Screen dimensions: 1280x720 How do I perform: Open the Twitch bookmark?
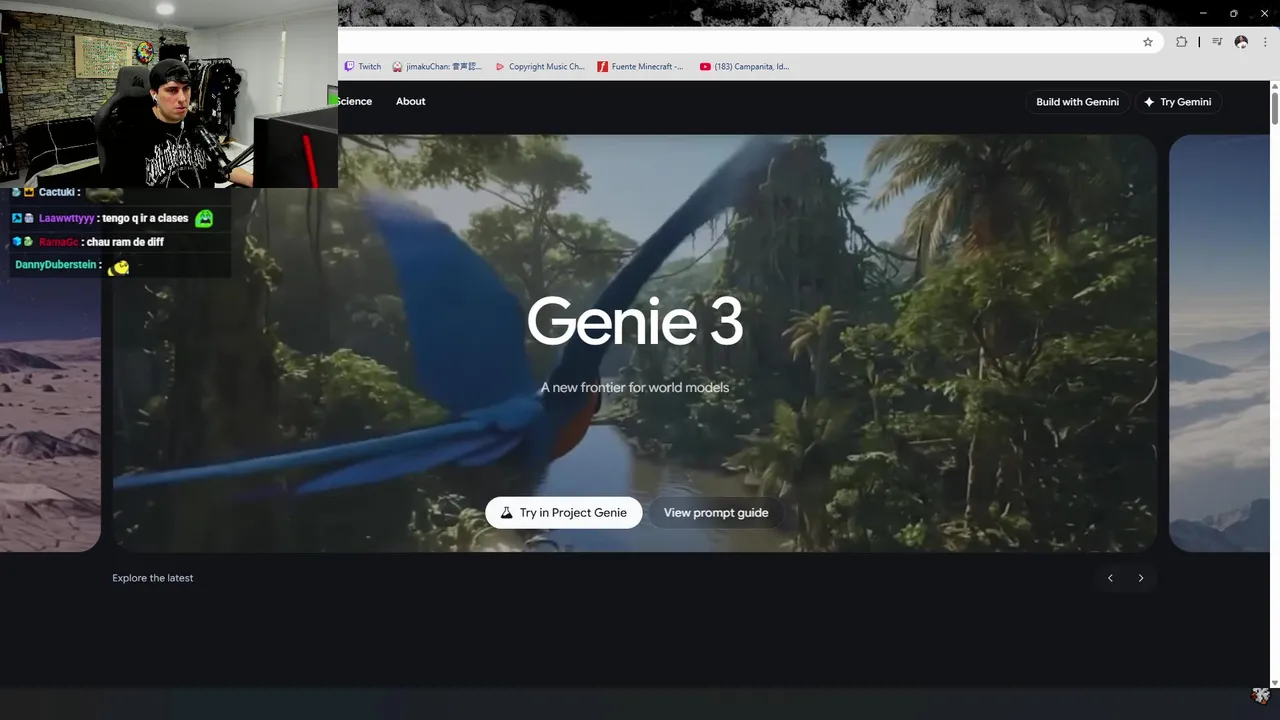pos(363,67)
